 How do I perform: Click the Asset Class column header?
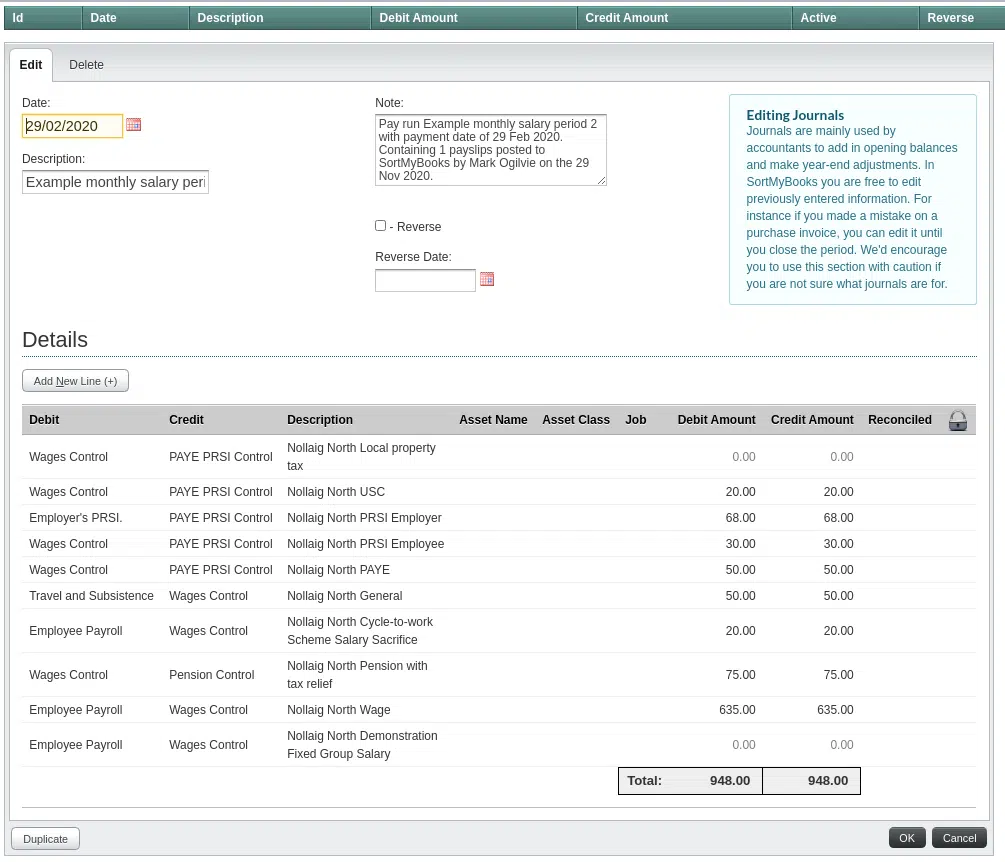click(x=576, y=420)
